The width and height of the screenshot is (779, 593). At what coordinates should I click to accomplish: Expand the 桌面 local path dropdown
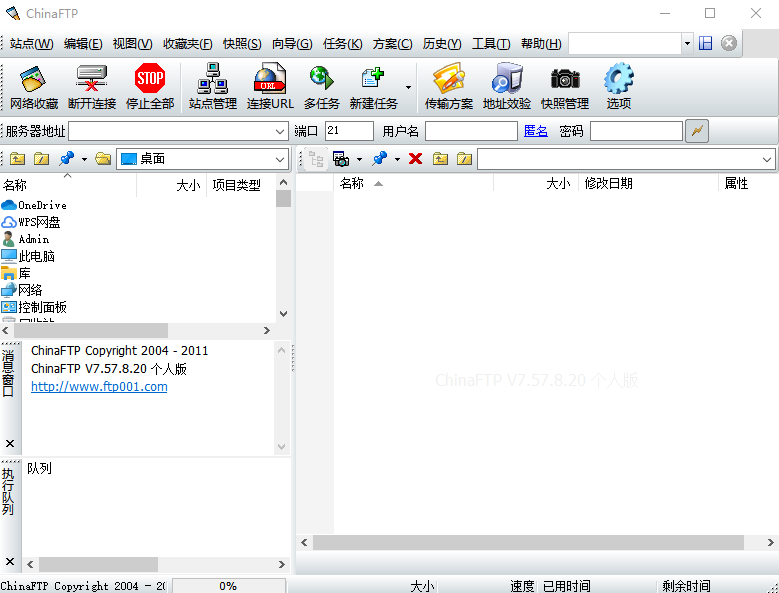point(279,159)
